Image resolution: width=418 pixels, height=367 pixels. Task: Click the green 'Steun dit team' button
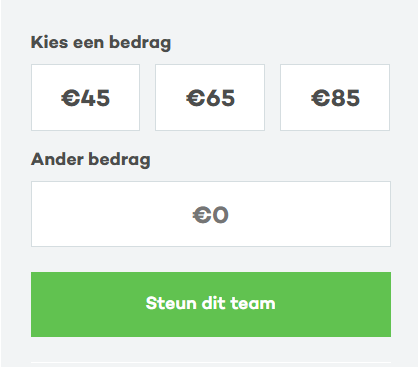click(211, 304)
